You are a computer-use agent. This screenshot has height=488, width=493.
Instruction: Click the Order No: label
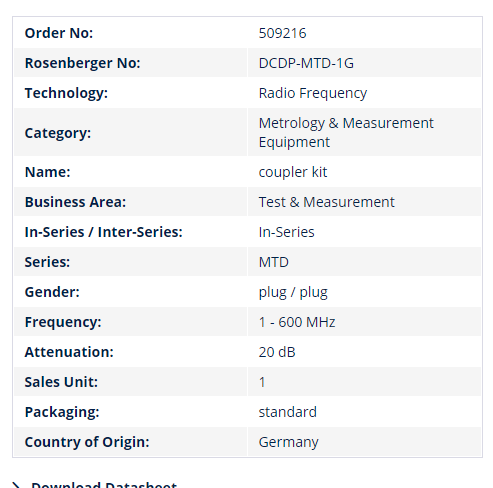59,33
